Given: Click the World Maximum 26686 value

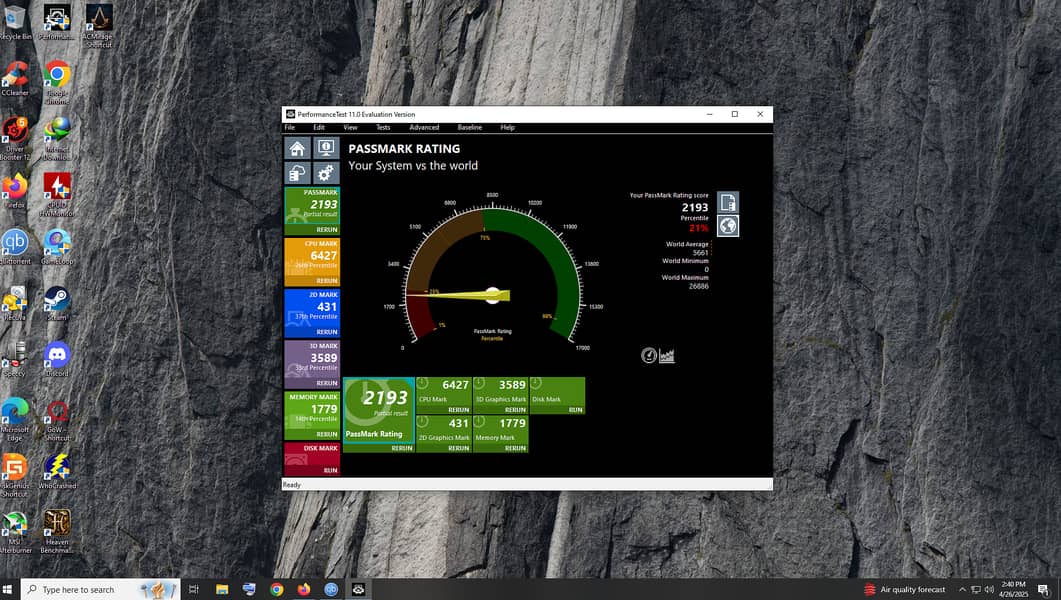Looking at the screenshot, I should [x=698, y=286].
